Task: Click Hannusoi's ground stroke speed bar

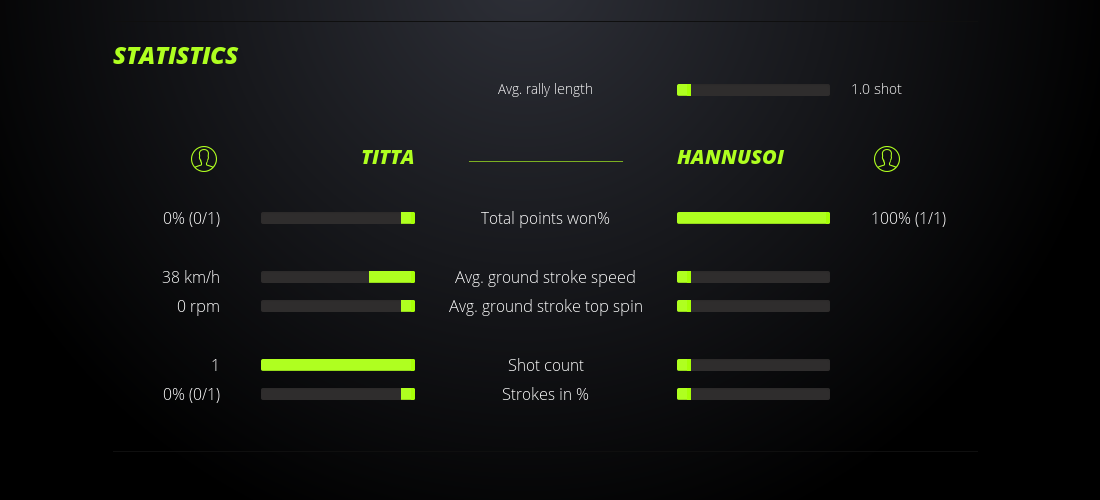Action: coord(753,277)
